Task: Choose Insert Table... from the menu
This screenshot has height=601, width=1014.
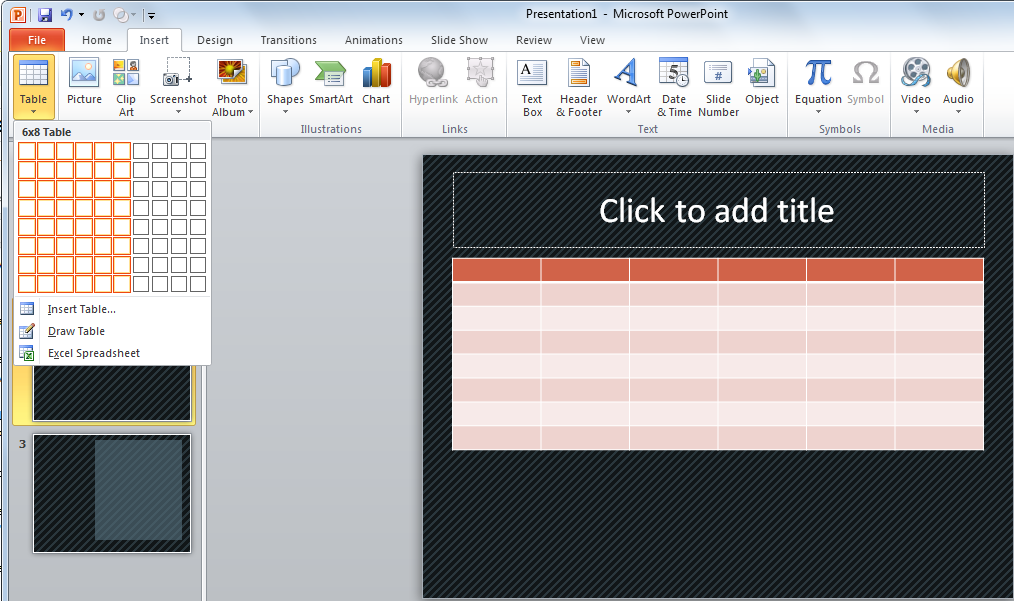Action: click(x=81, y=309)
